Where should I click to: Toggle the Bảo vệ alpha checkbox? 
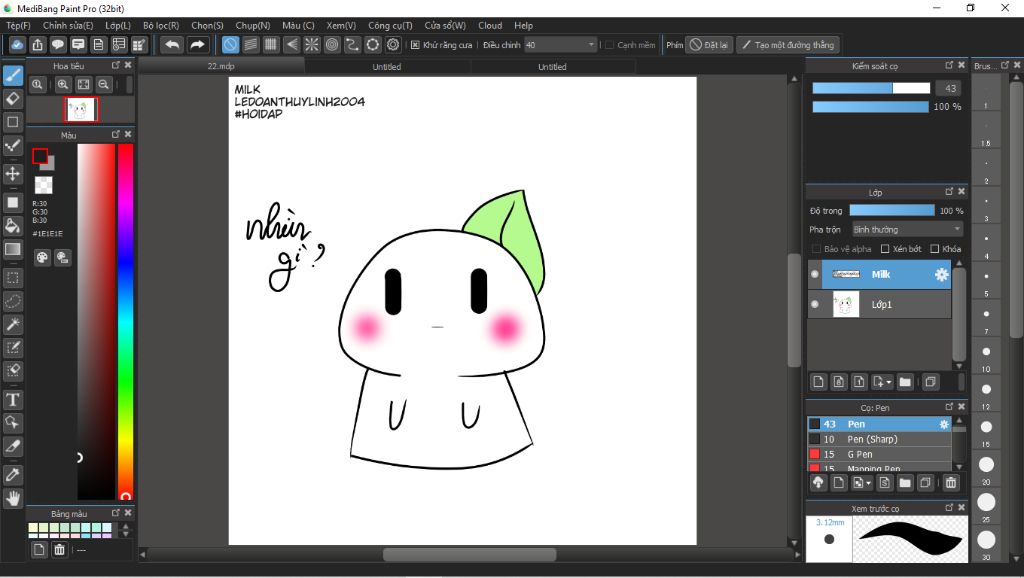[816, 249]
